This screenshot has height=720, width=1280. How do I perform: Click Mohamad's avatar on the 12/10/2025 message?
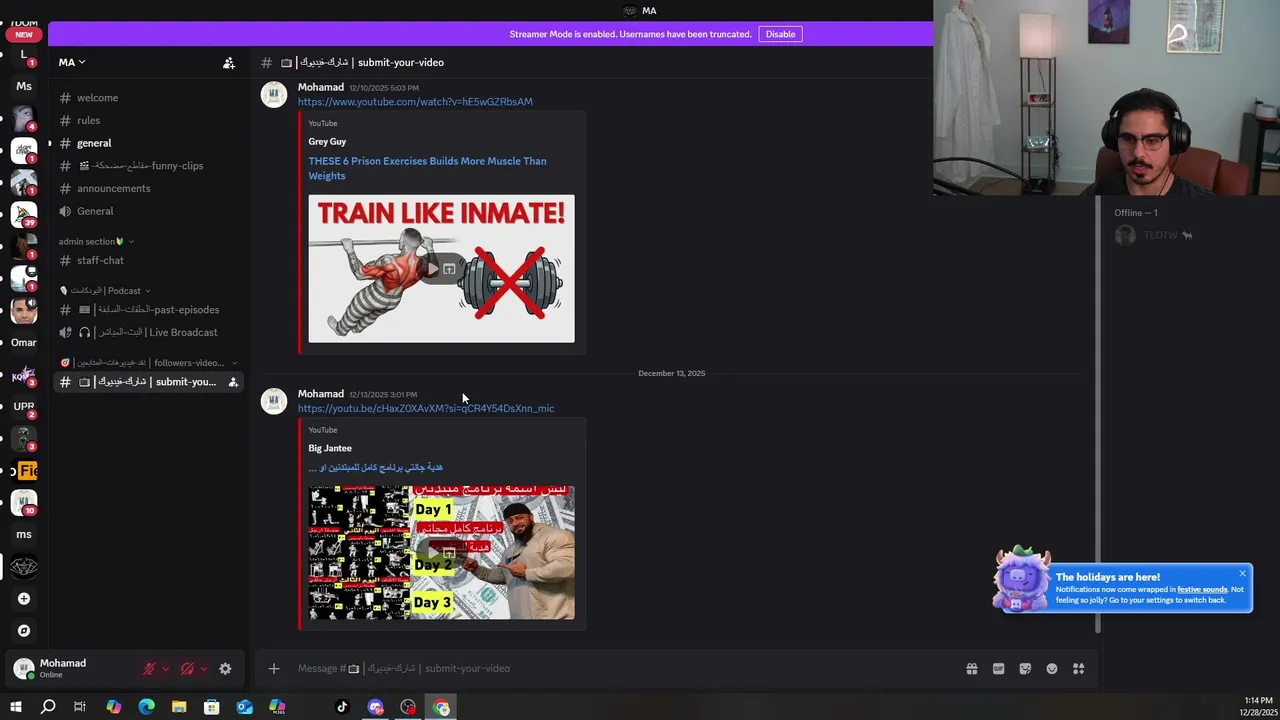pyautogui.click(x=274, y=95)
